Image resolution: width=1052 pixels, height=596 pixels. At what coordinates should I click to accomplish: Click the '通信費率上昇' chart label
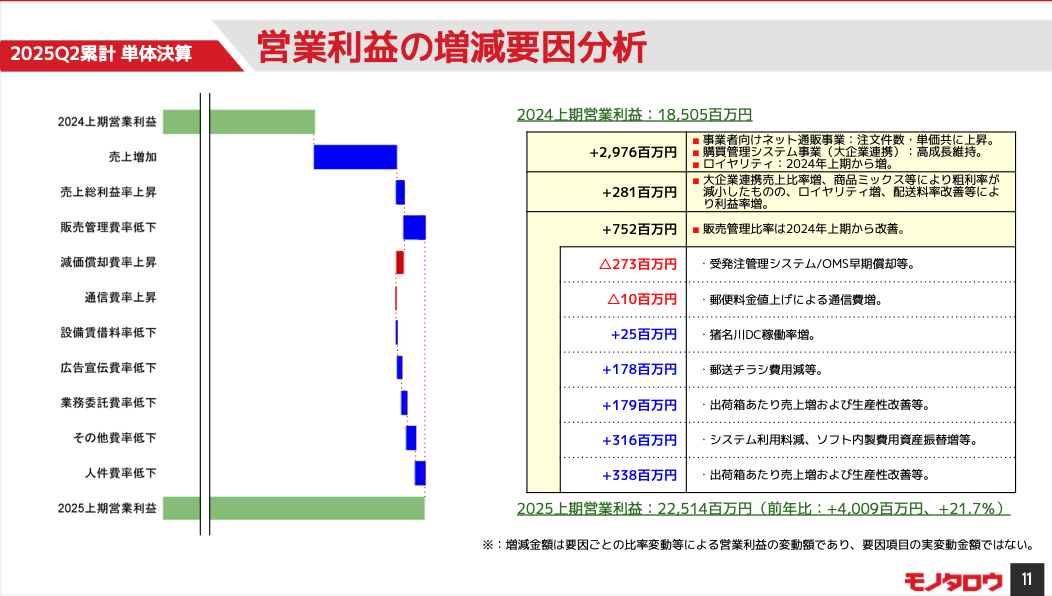point(121,297)
